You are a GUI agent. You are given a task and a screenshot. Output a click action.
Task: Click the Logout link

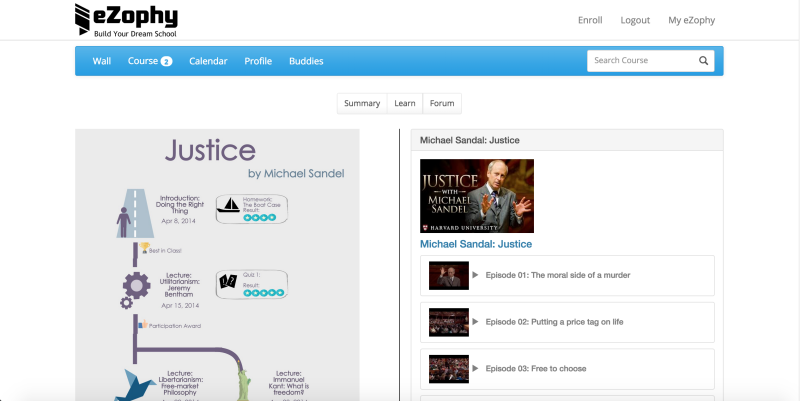click(x=635, y=20)
